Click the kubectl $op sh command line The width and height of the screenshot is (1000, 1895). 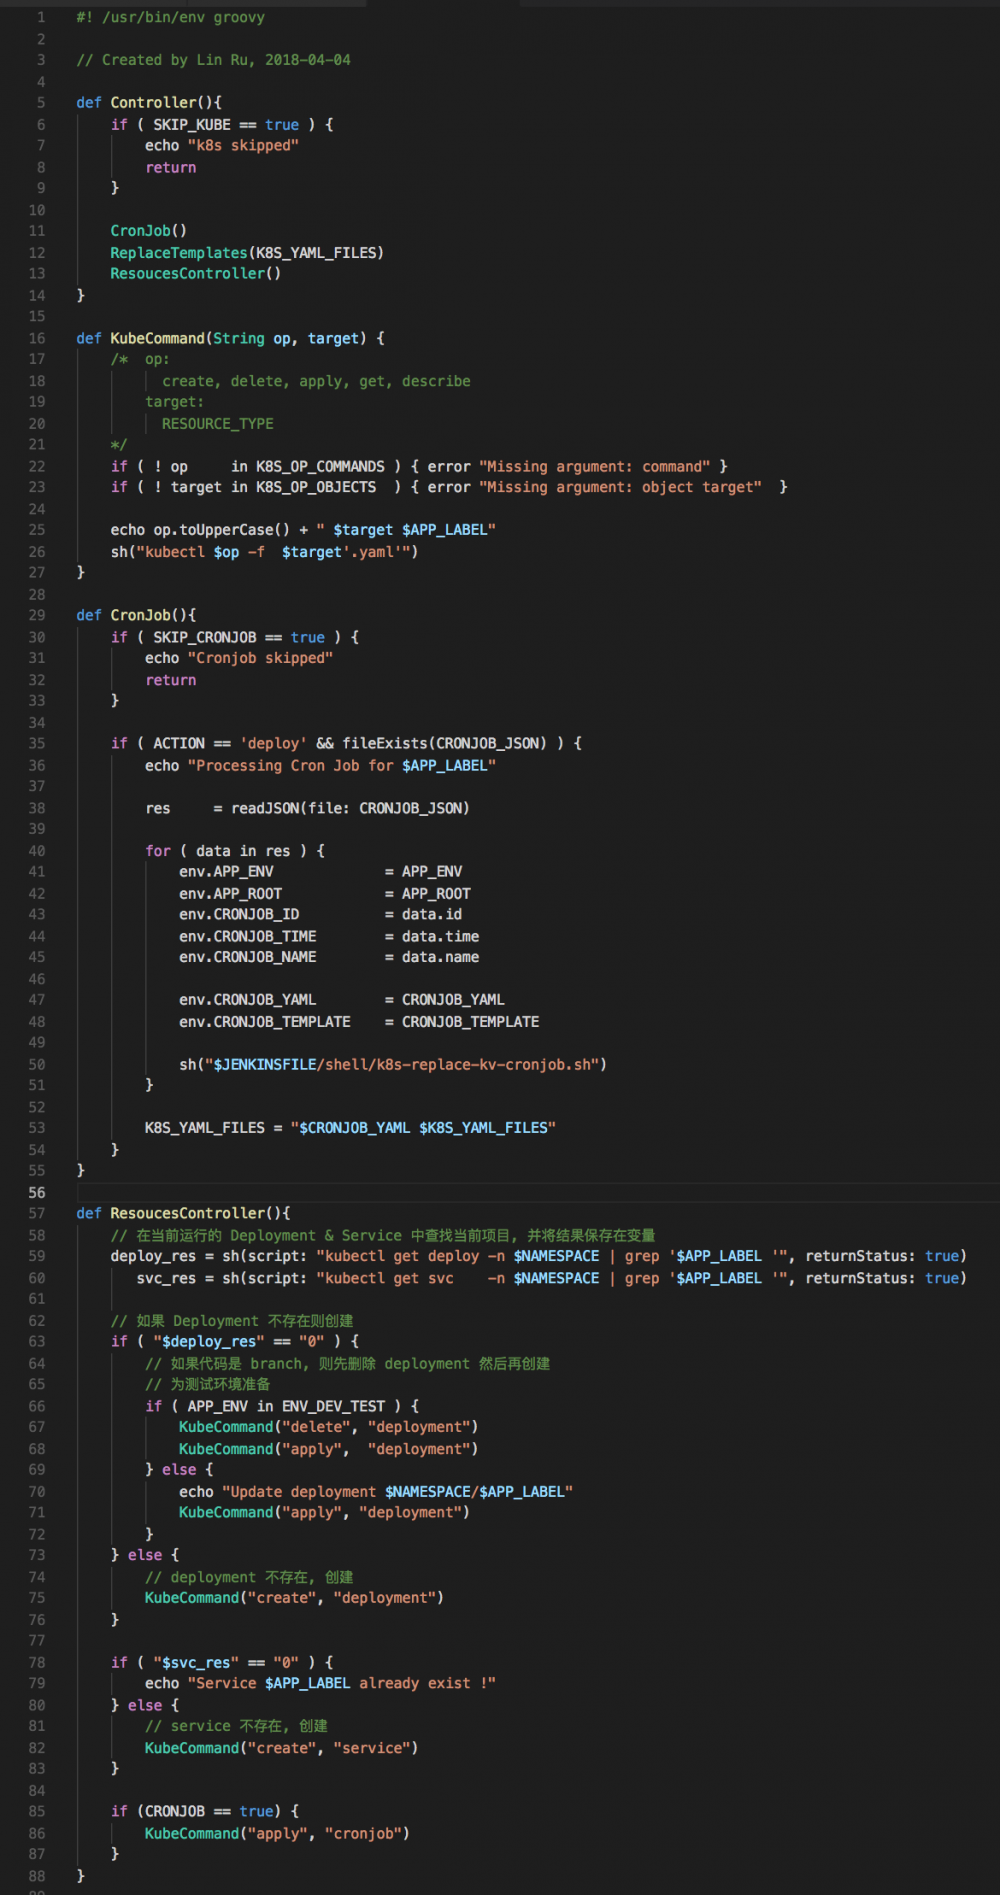[x=264, y=552]
